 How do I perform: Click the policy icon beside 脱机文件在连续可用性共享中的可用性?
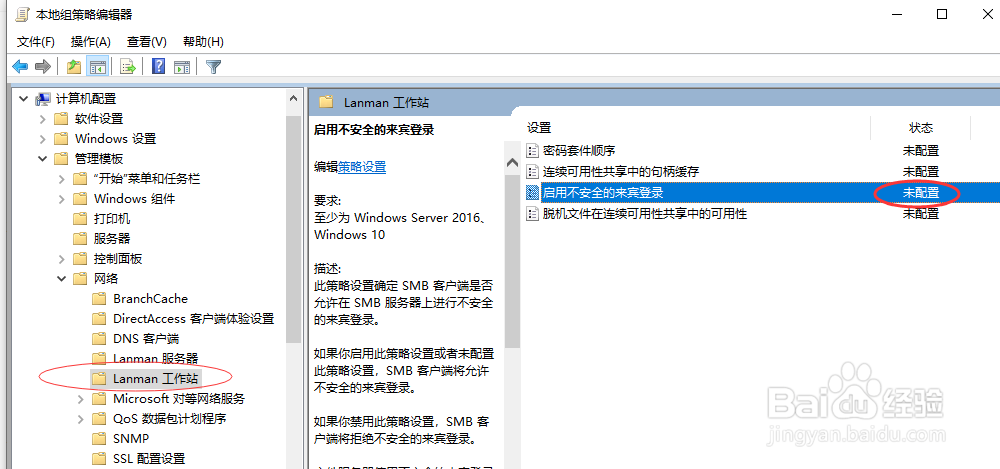pyautogui.click(x=533, y=213)
